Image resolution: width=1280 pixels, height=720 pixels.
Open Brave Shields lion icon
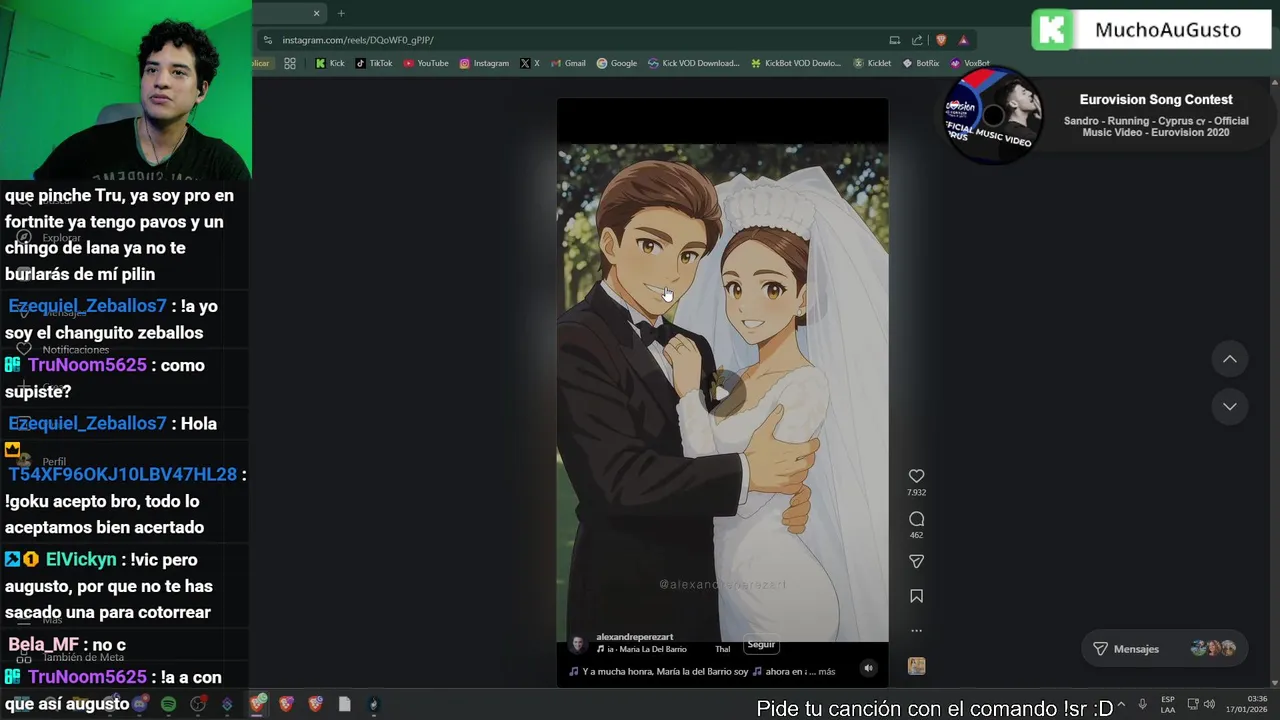coord(941,40)
